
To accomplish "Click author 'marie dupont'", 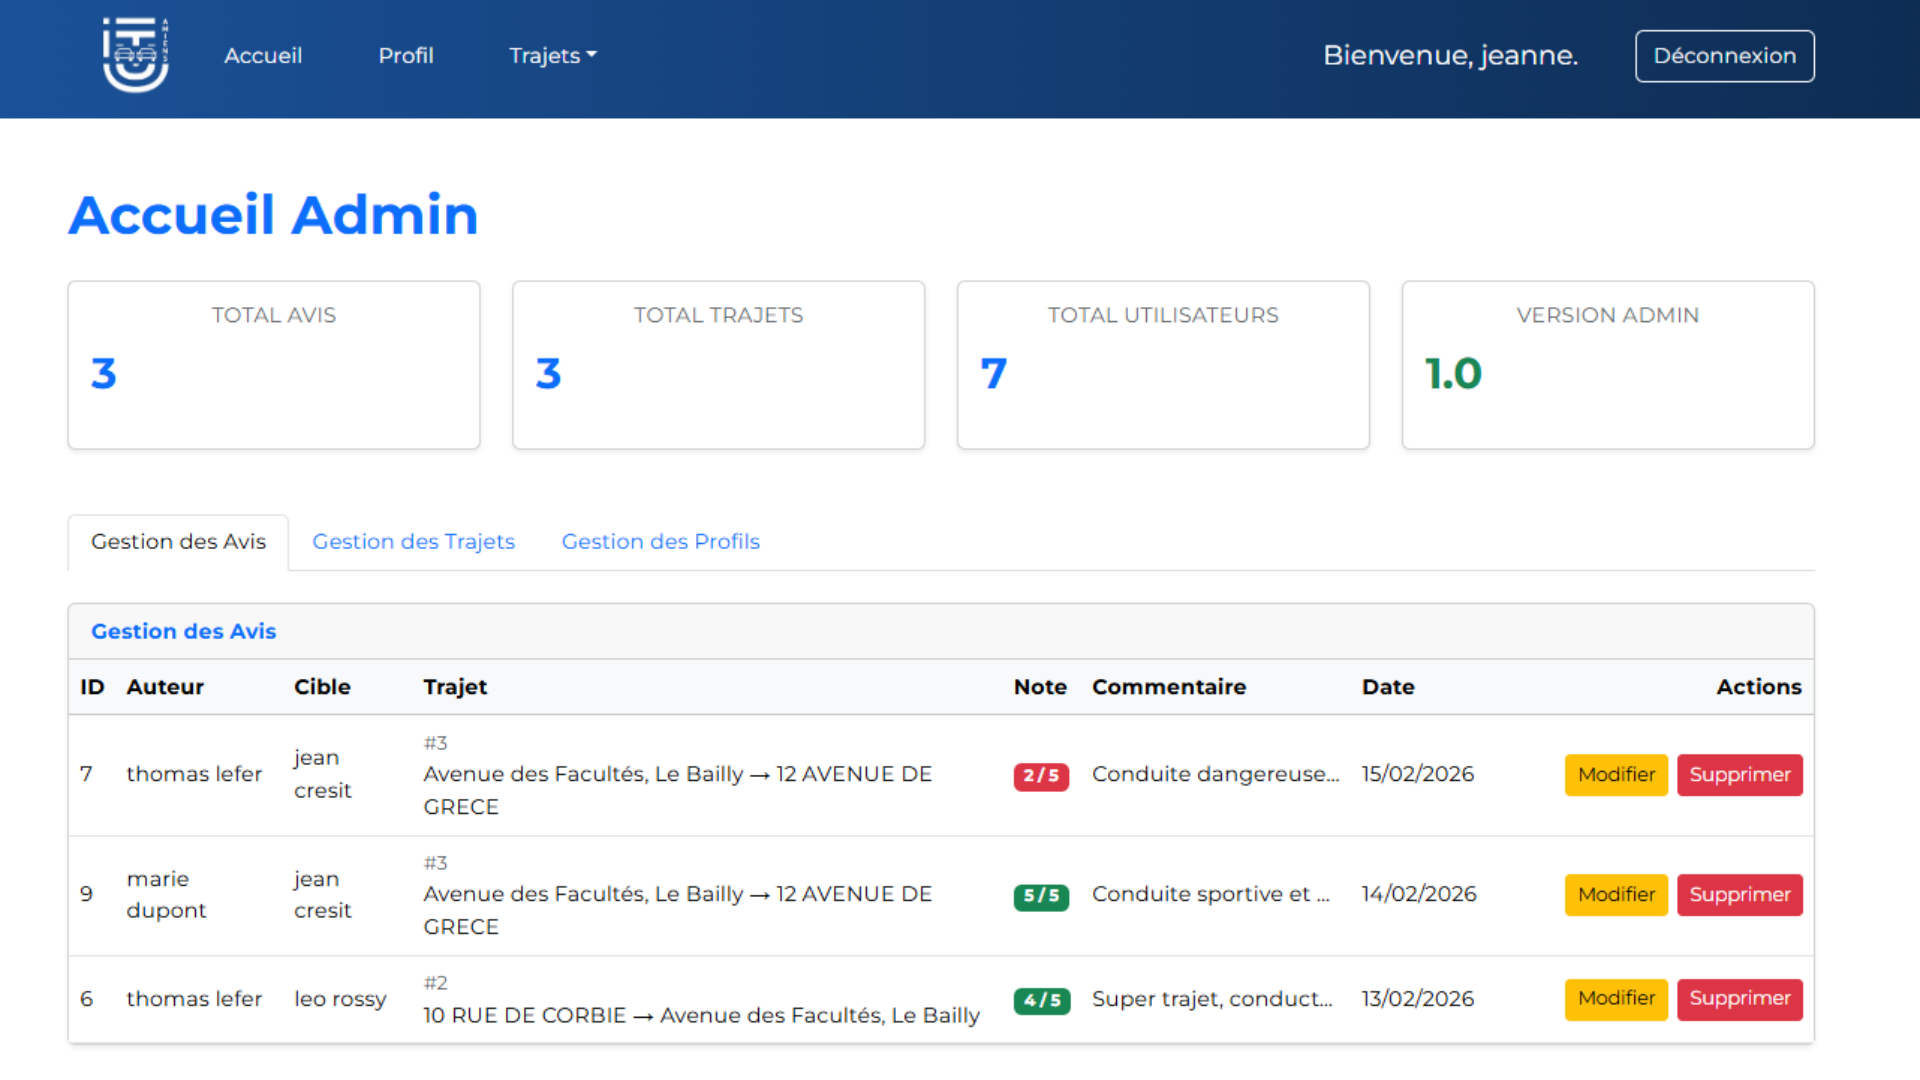I will (x=166, y=895).
